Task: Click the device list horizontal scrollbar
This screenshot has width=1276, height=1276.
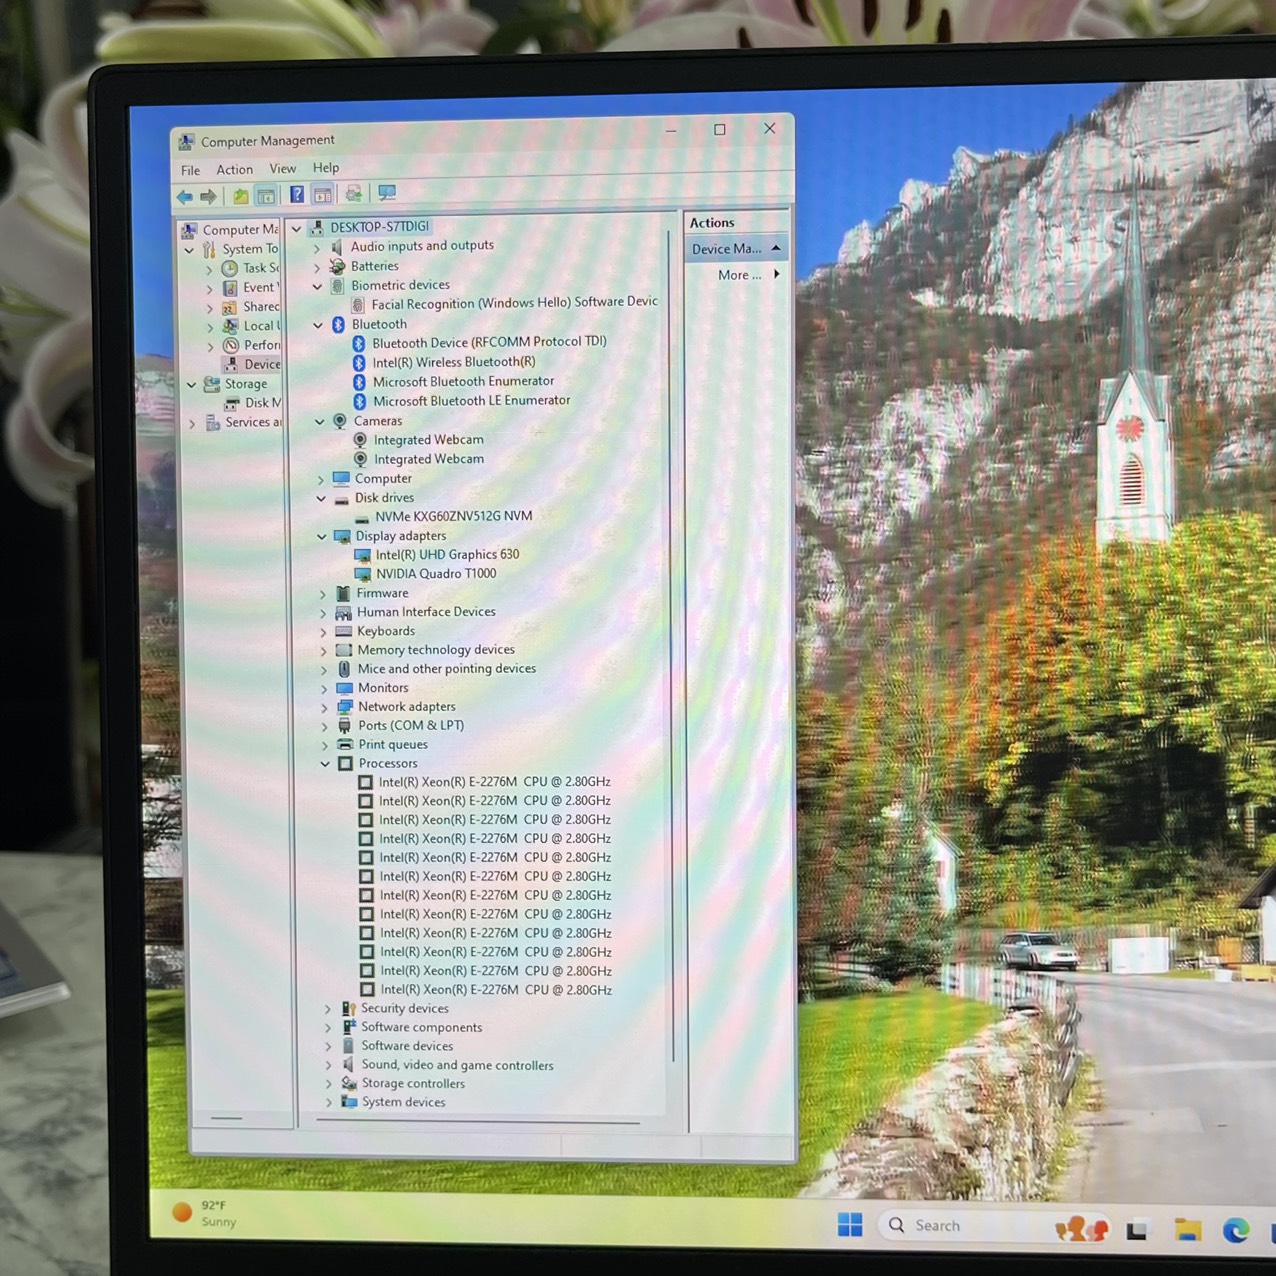Action: [x=479, y=1123]
